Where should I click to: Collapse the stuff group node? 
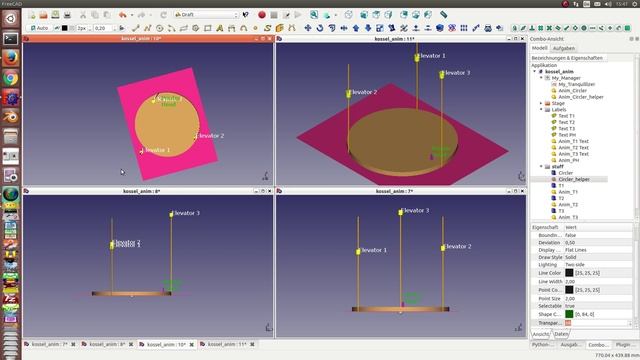pyautogui.click(x=541, y=167)
